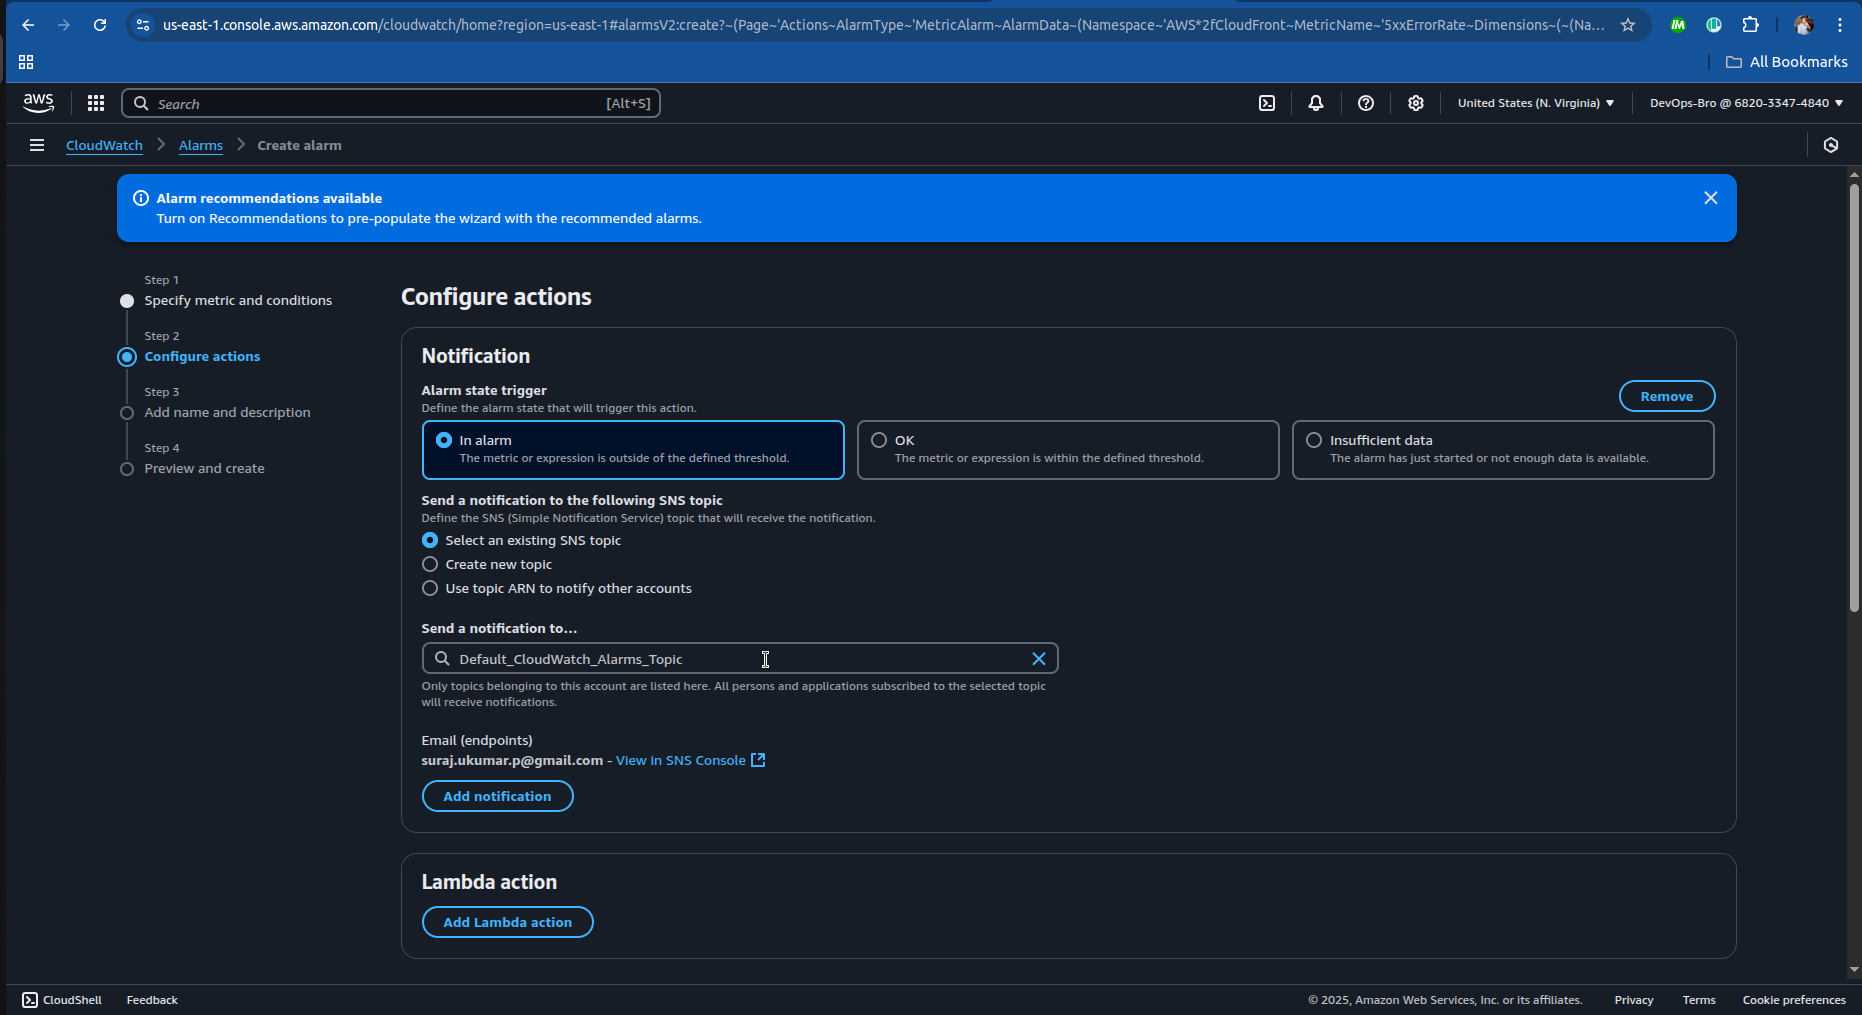Click the search magnifier icon in SNS topic field
The width and height of the screenshot is (1862, 1015).
[442, 658]
